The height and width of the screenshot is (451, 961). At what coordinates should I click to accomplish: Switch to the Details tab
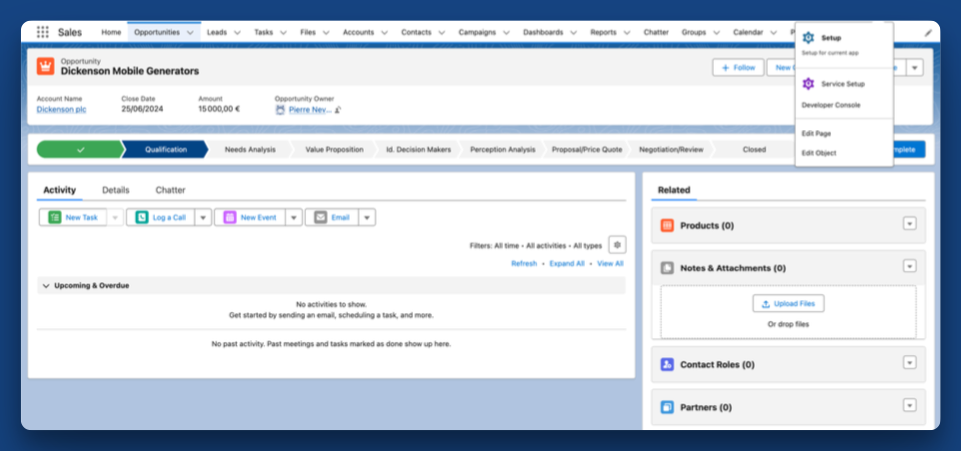point(116,191)
